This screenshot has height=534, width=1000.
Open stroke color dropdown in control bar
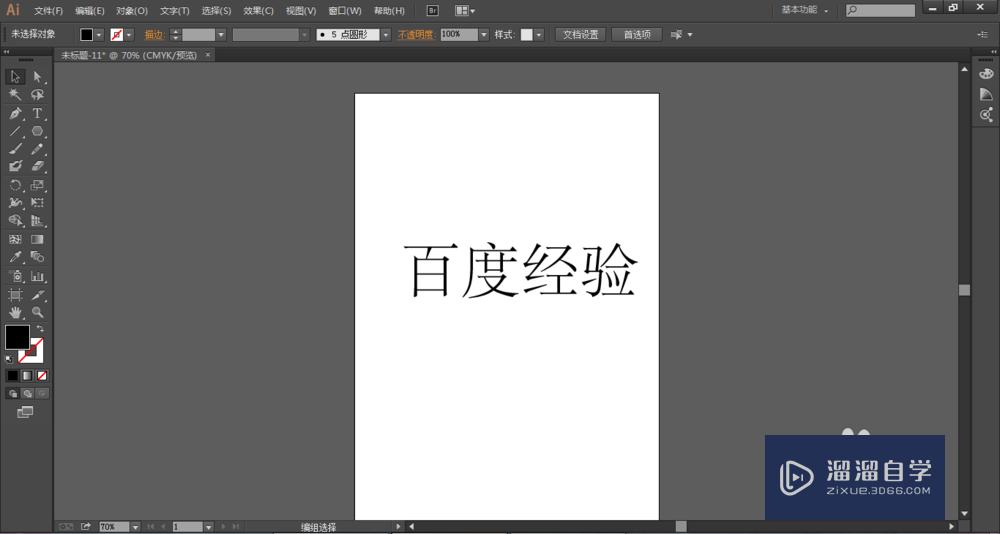point(129,34)
